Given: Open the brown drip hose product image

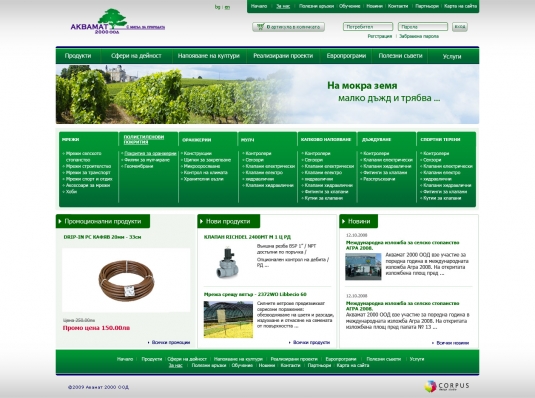Looking at the screenshot, I should [x=126, y=280].
